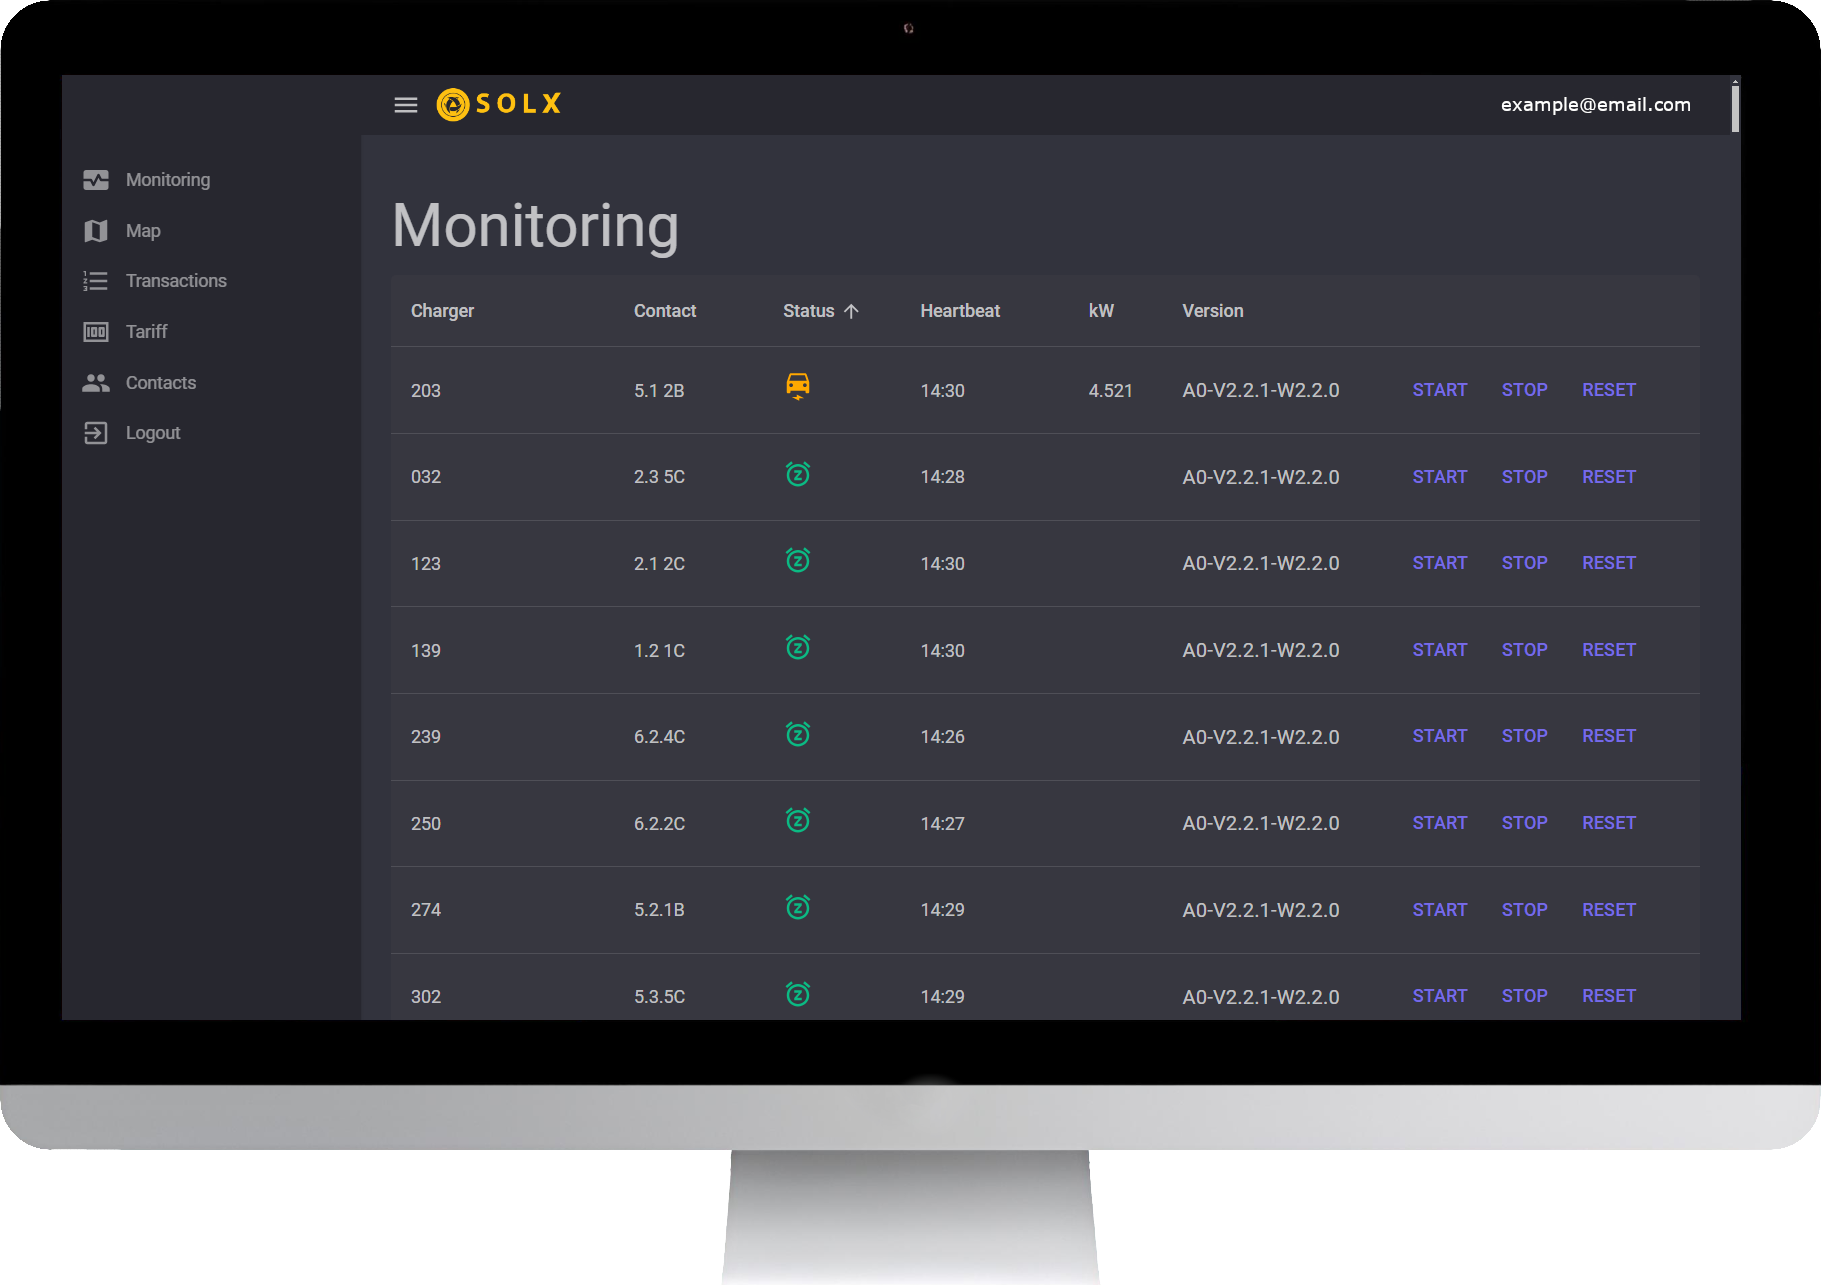This screenshot has height=1285, width=1821.
Task: Click START for charger 302
Action: click(x=1440, y=996)
